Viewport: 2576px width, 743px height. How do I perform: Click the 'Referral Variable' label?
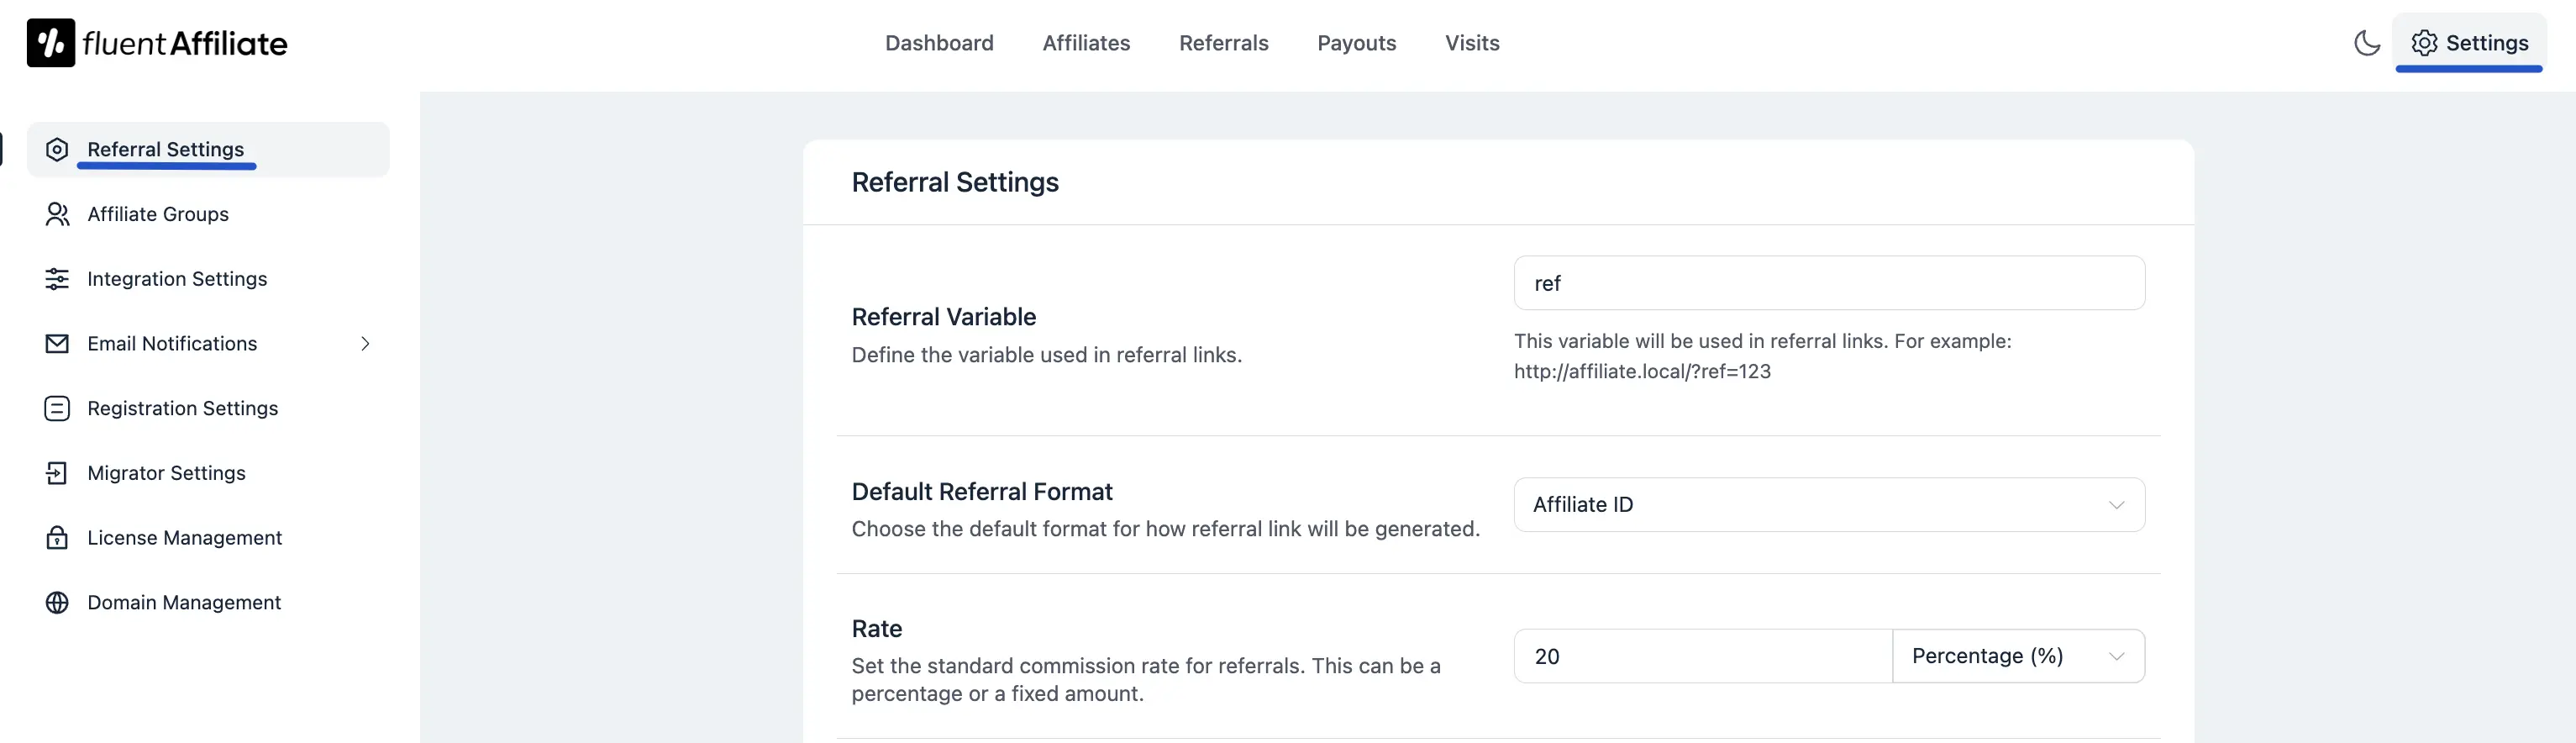(943, 317)
